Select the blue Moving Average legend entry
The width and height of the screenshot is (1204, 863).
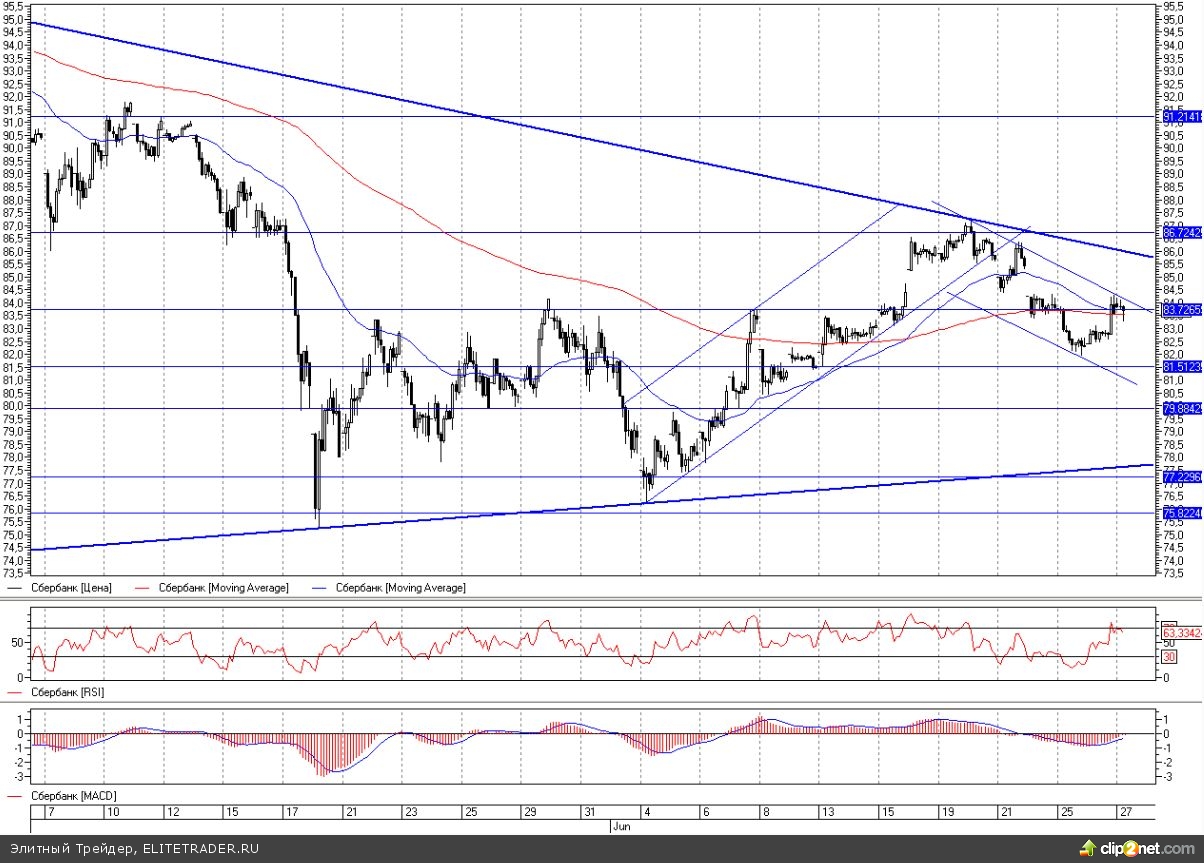coord(394,588)
